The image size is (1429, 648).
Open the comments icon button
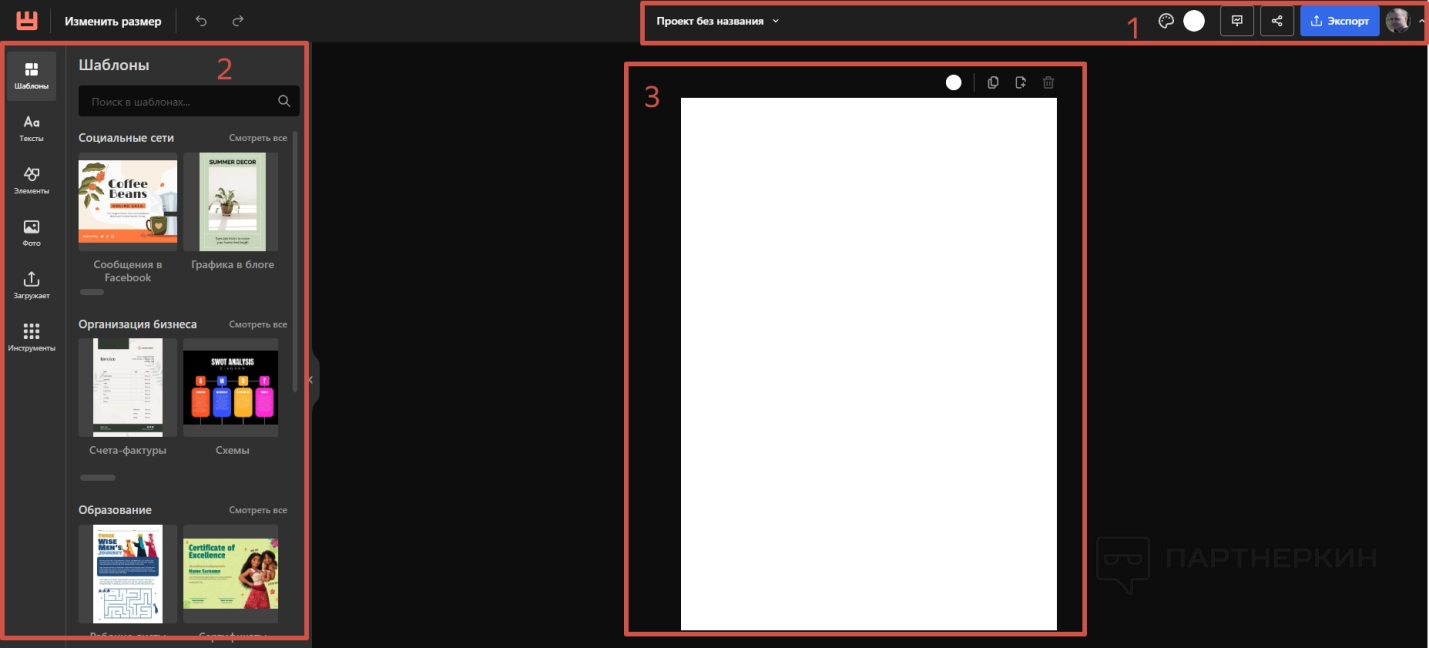point(1237,21)
